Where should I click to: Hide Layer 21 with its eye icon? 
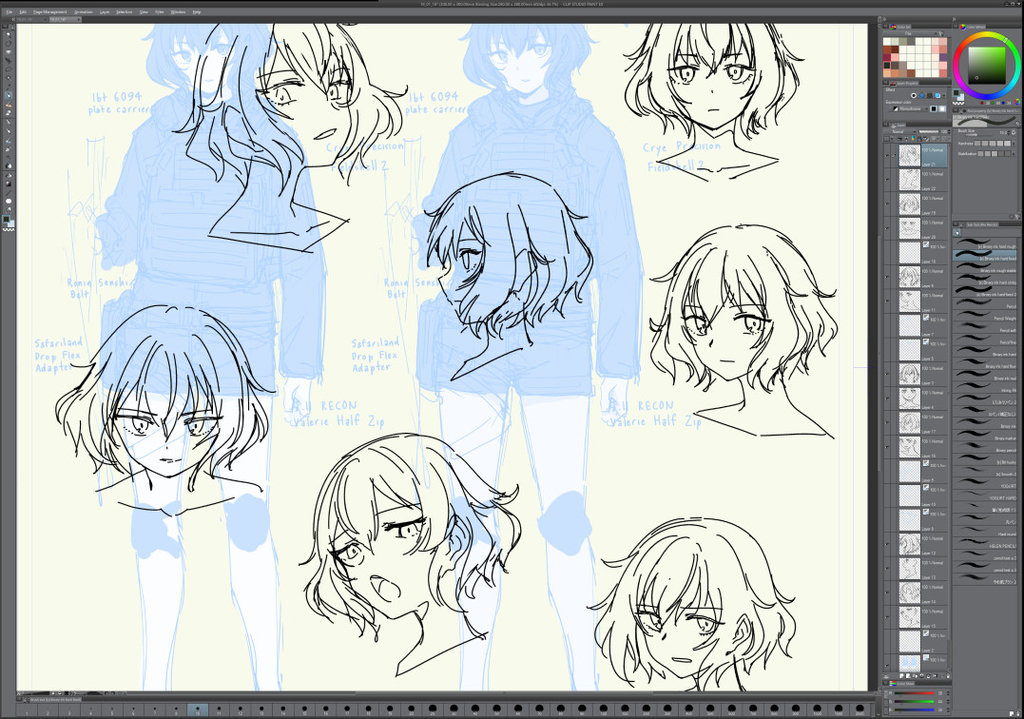pyautogui.click(x=887, y=156)
